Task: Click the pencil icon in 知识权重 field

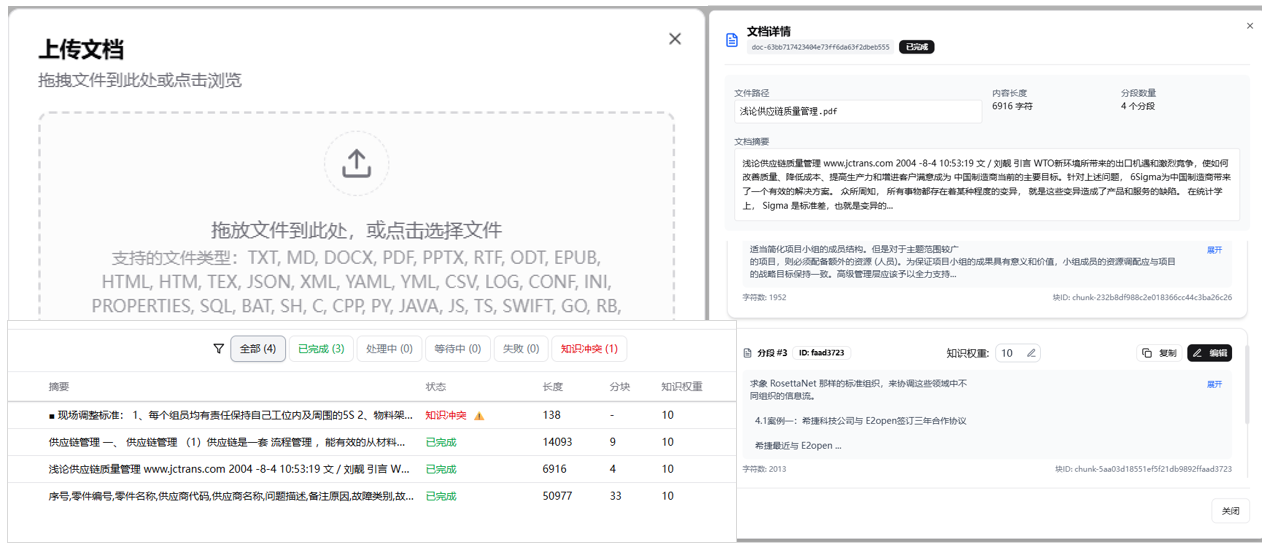Action: [x=1031, y=353]
